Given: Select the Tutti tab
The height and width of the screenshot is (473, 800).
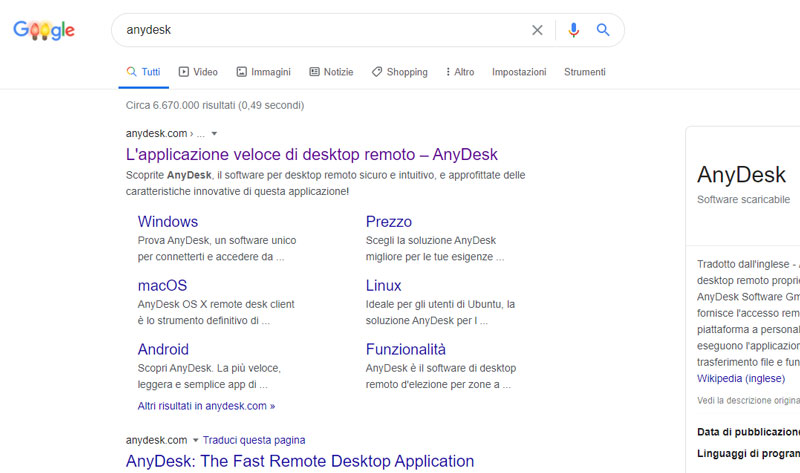Looking at the screenshot, I should pos(143,72).
